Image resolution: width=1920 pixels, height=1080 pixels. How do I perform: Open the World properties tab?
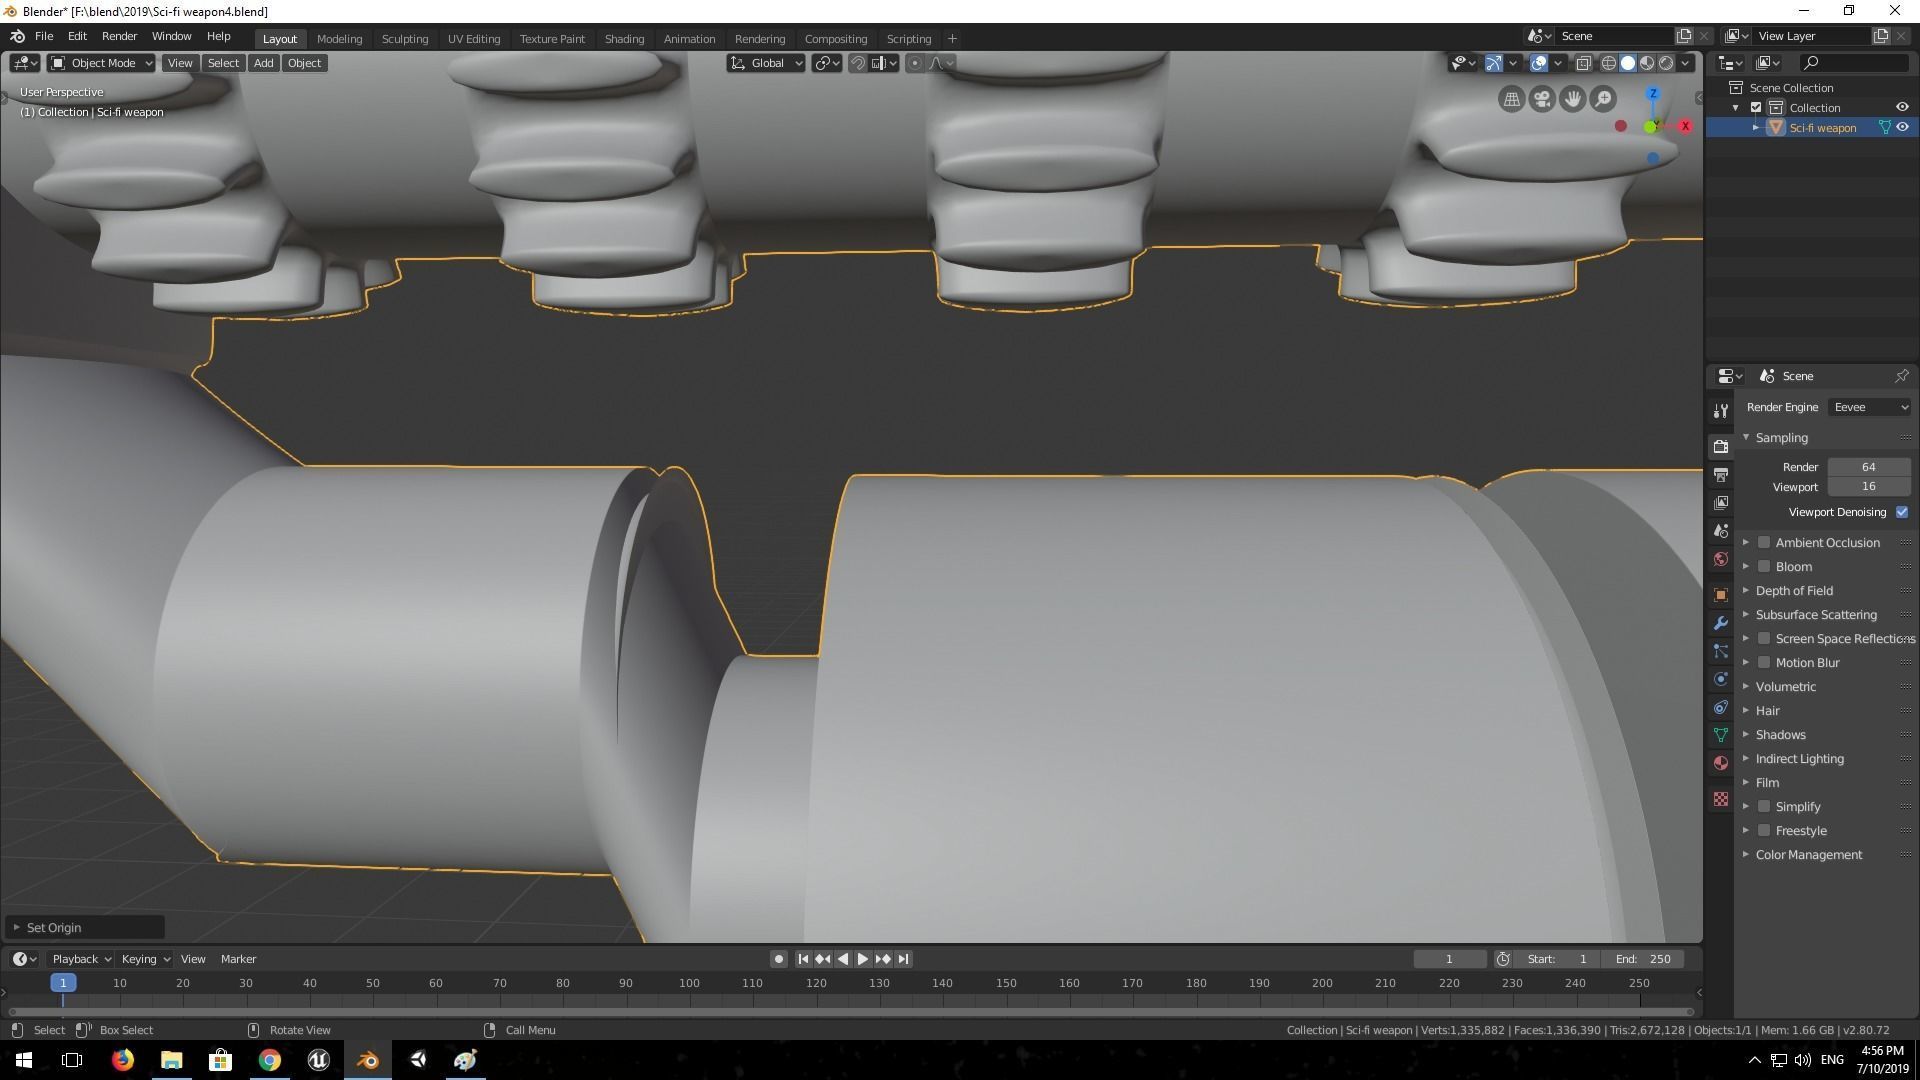1721,559
